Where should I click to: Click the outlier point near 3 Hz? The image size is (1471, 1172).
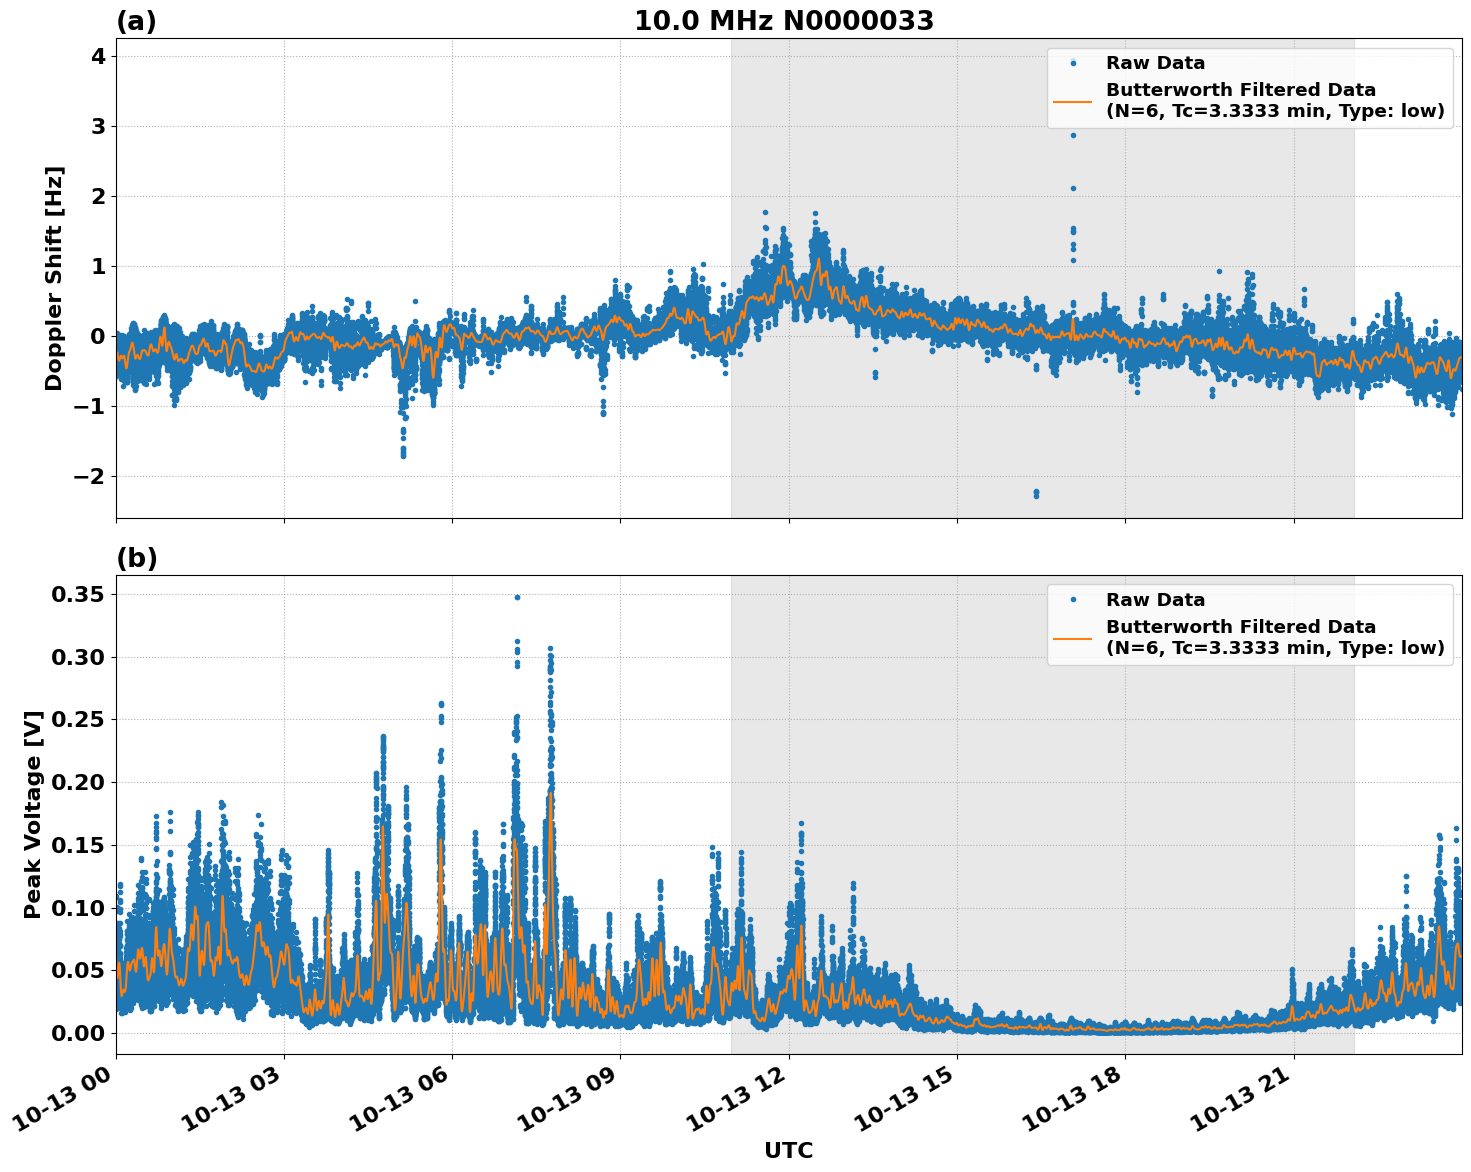point(1071,136)
